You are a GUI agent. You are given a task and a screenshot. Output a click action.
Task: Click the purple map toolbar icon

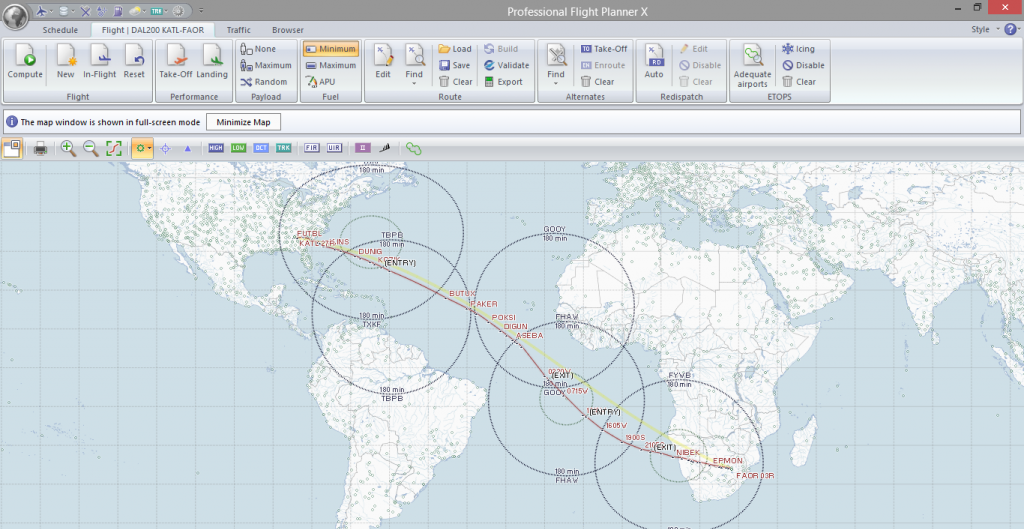pyautogui.click(x=362, y=148)
